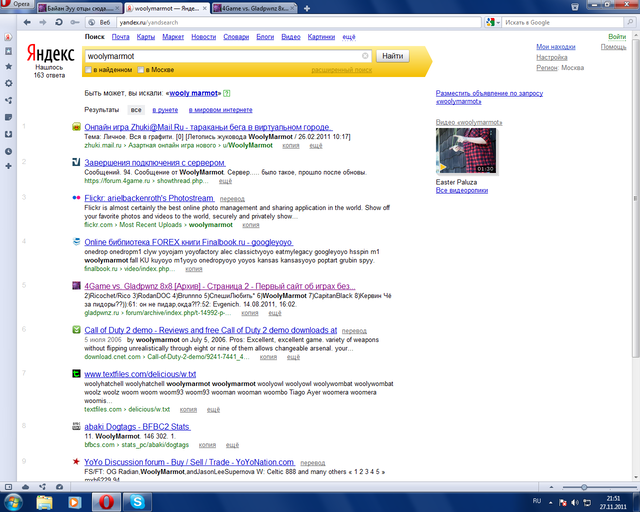The width and height of the screenshot is (640, 512).
Task: Click the magnifier search icon in toolbar
Action: click(x=630, y=22)
